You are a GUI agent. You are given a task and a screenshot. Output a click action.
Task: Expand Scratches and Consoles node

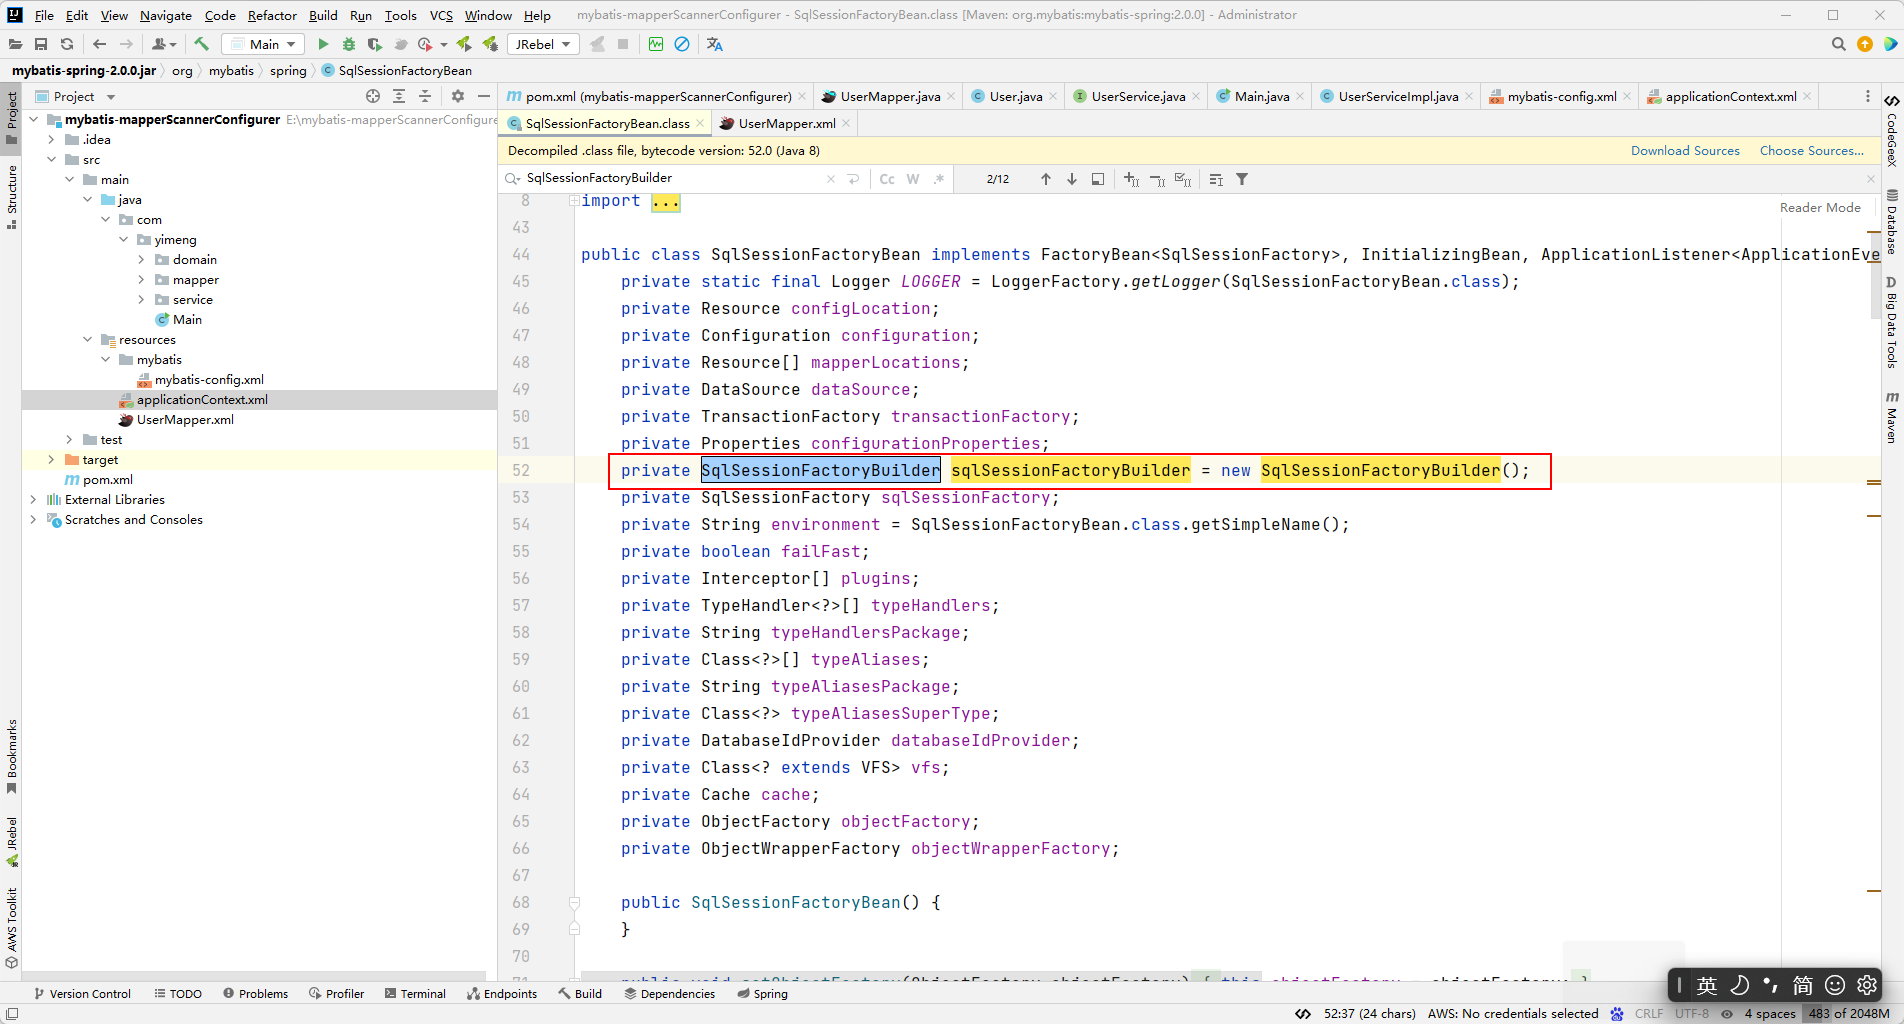[33, 519]
